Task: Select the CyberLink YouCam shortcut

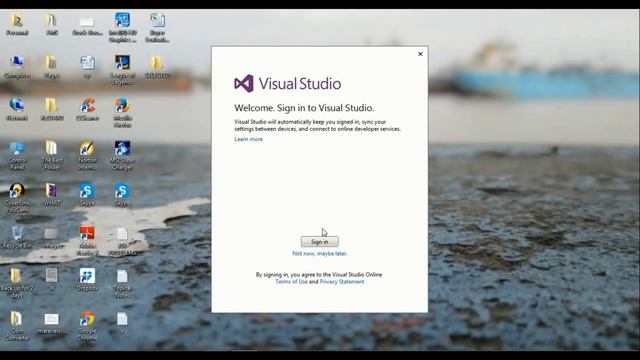Action: (17, 198)
